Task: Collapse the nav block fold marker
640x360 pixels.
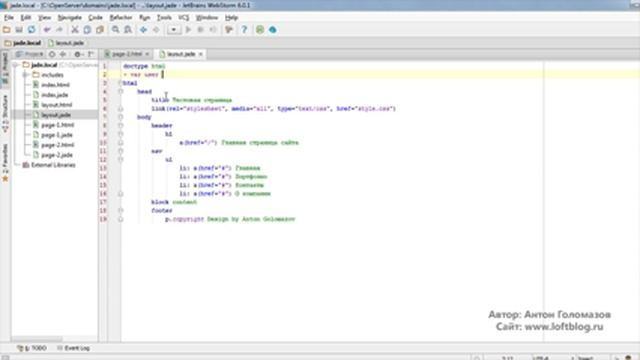Action: pyautogui.click(x=120, y=151)
